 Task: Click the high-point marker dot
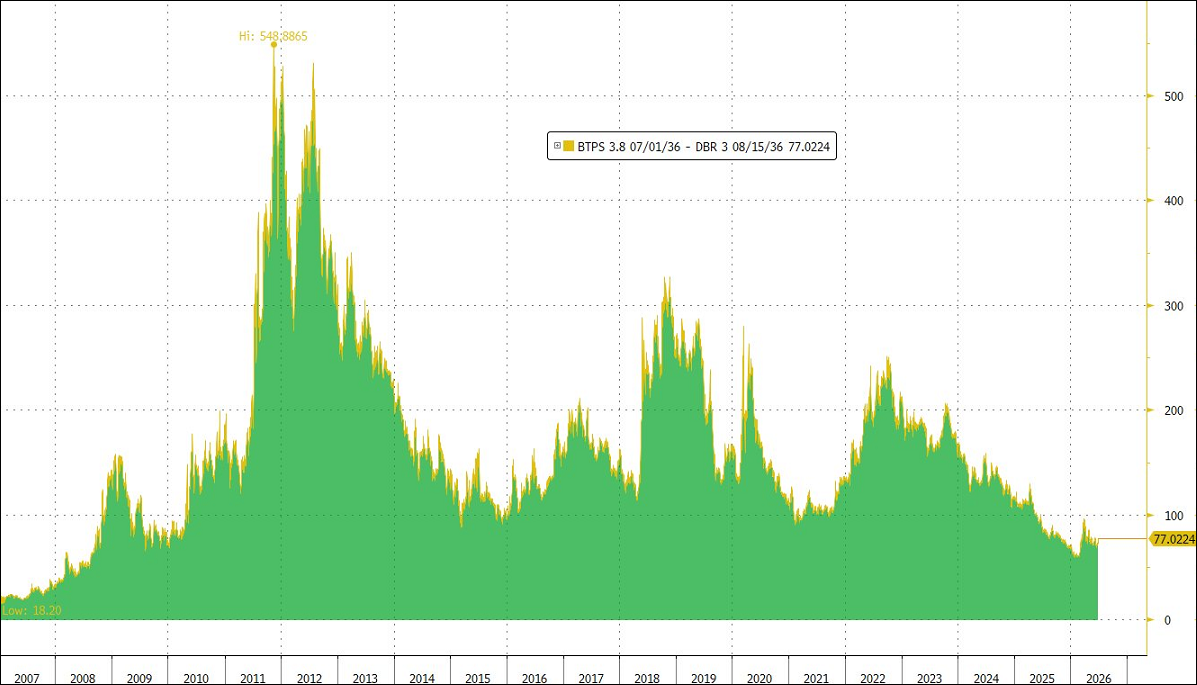point(274,45)
